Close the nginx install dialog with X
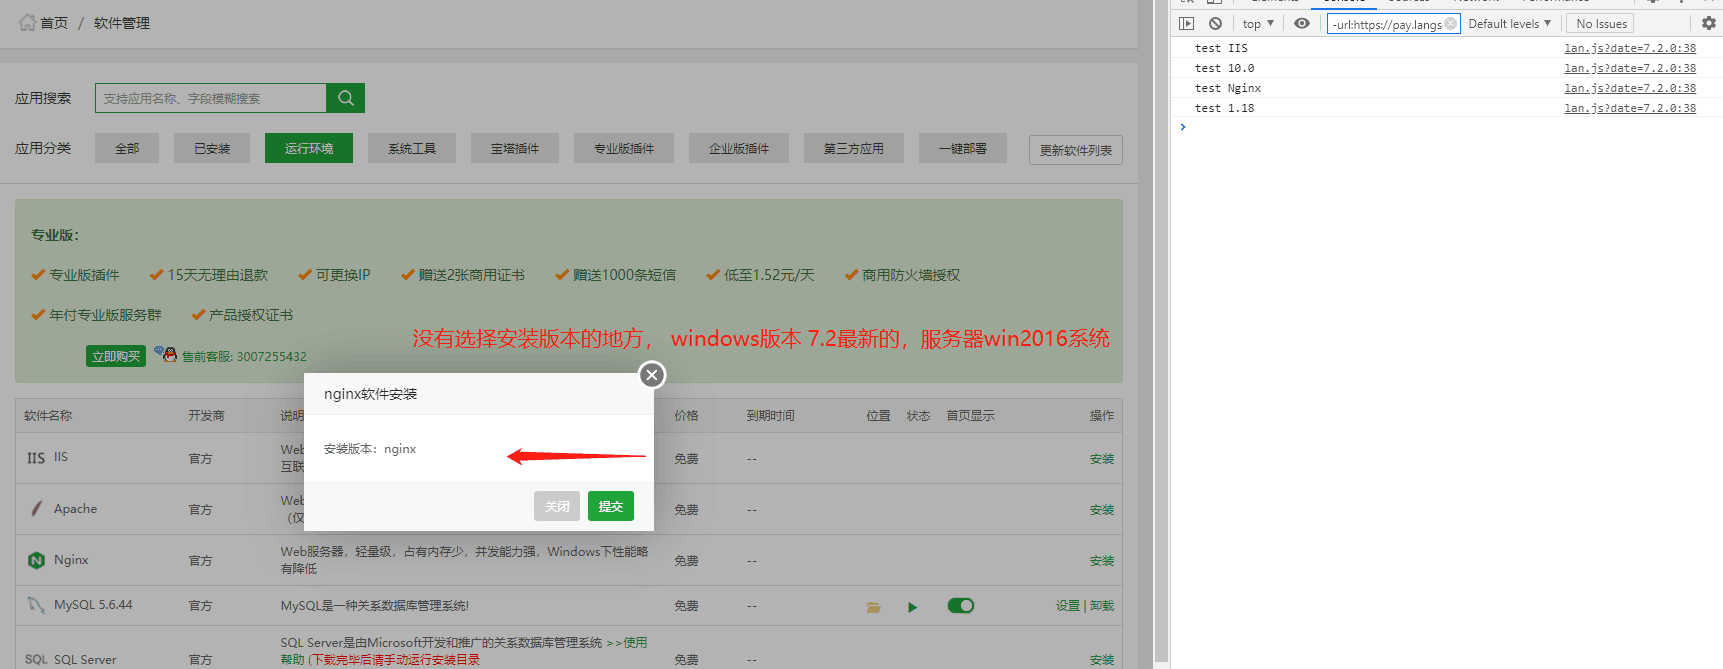 [x=652, y=375]
